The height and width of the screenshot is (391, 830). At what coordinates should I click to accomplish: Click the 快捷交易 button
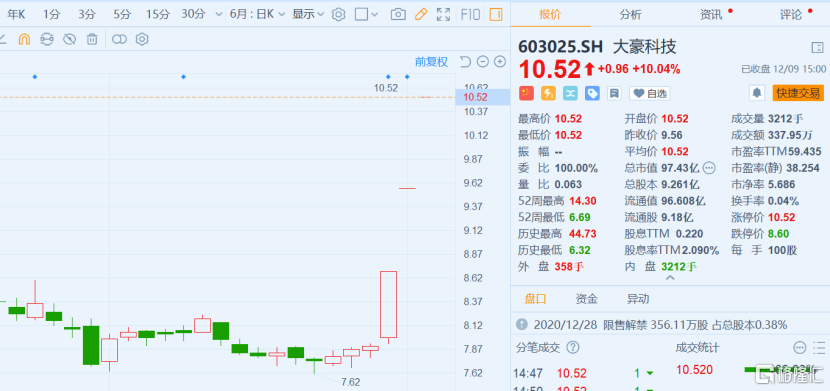coord(798,93)
